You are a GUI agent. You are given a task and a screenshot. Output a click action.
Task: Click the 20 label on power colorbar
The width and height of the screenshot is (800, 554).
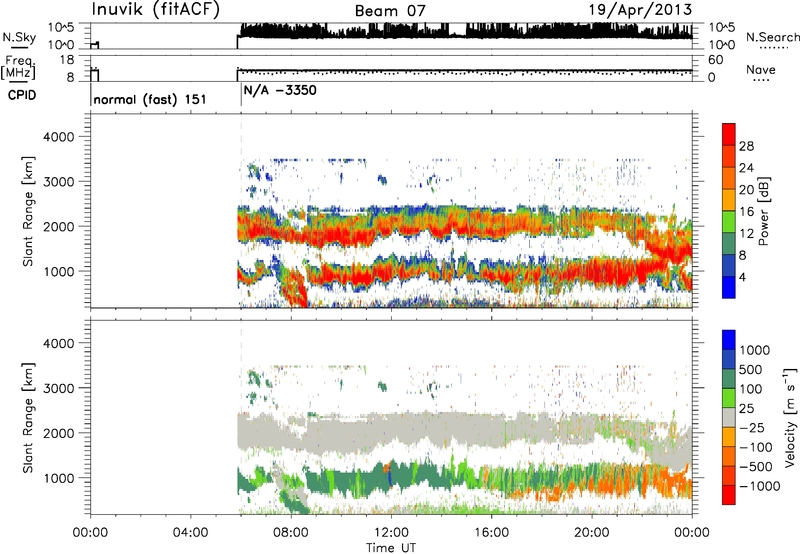pyautogui.click(x=746, y=190)
